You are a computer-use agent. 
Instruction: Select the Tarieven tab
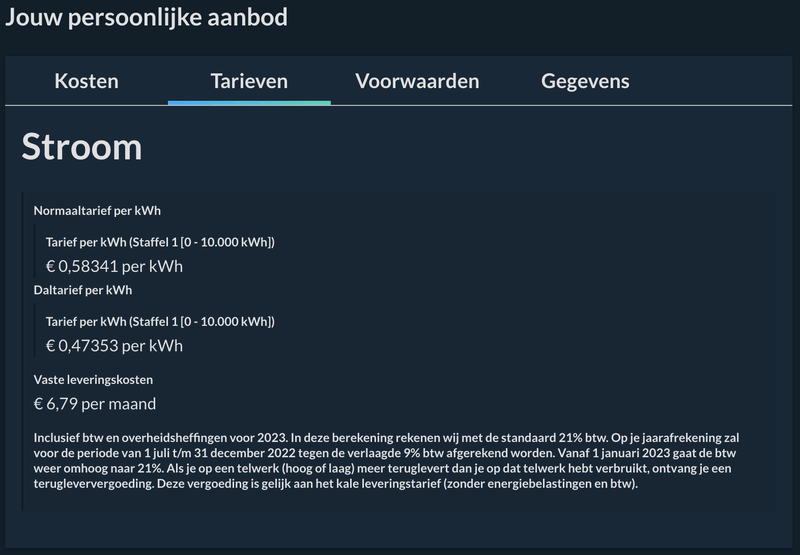(x=249, y=81)
